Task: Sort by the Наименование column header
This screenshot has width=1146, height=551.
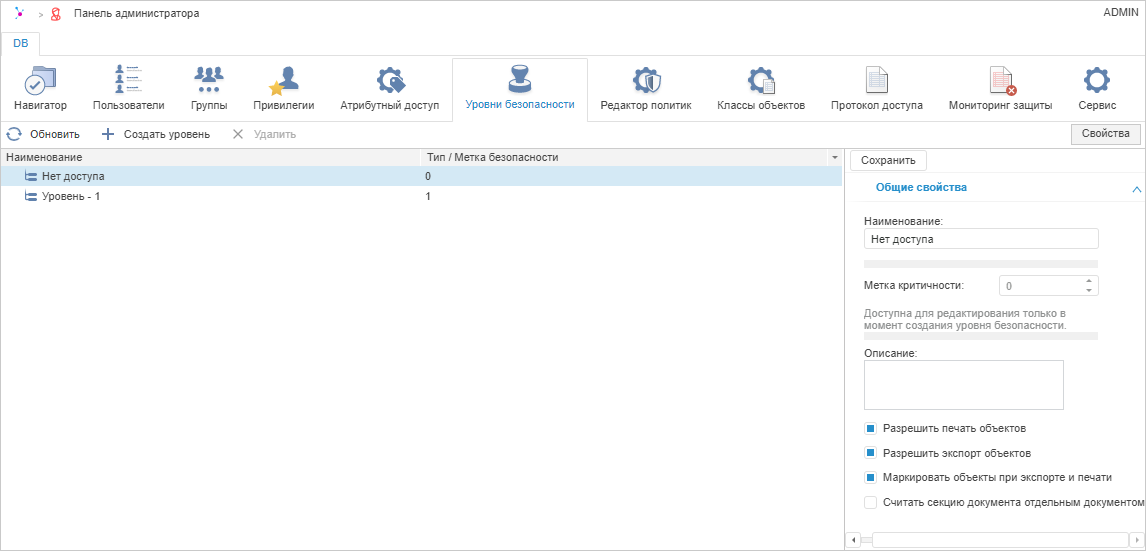Action: coord(211,157)
